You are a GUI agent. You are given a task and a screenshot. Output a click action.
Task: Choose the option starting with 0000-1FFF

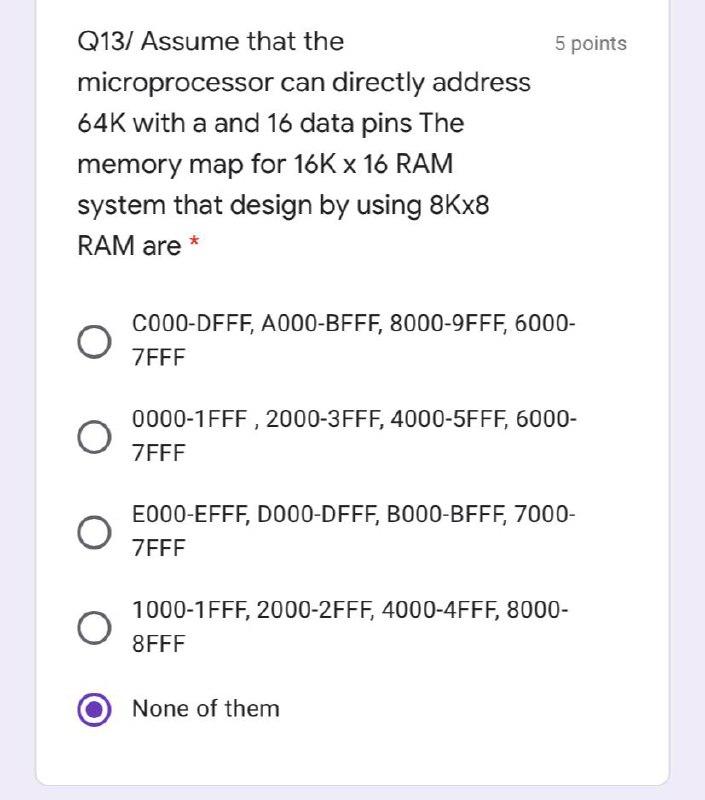[x=94, y=435]
